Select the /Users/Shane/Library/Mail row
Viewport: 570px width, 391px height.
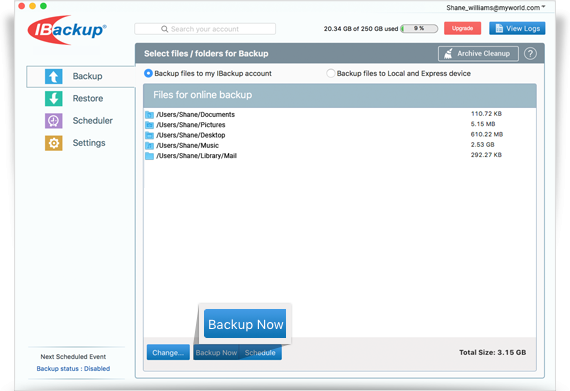point(340,156)
